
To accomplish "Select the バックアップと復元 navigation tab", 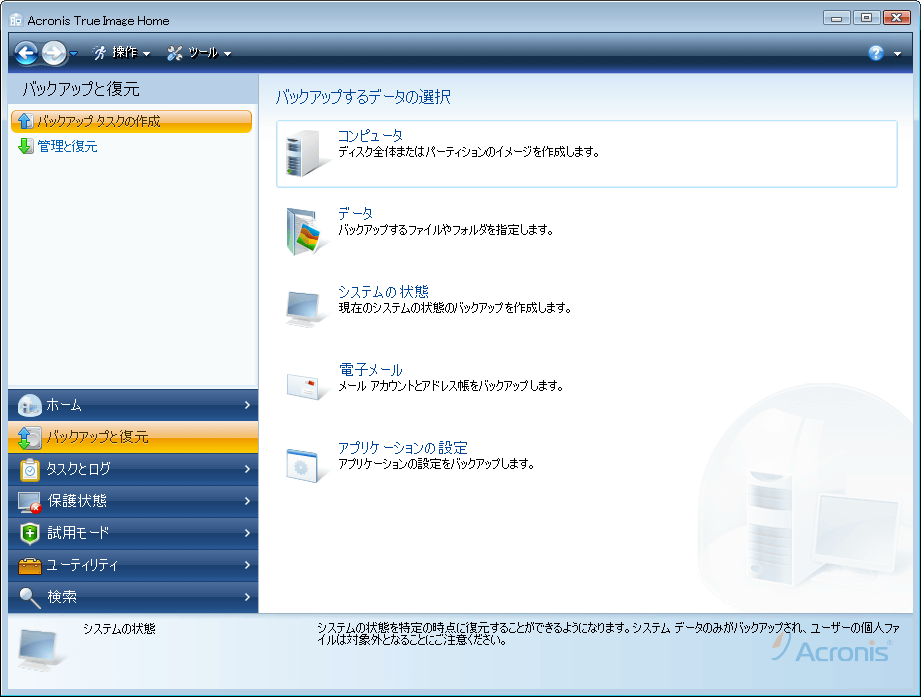I will coord(133,437).
